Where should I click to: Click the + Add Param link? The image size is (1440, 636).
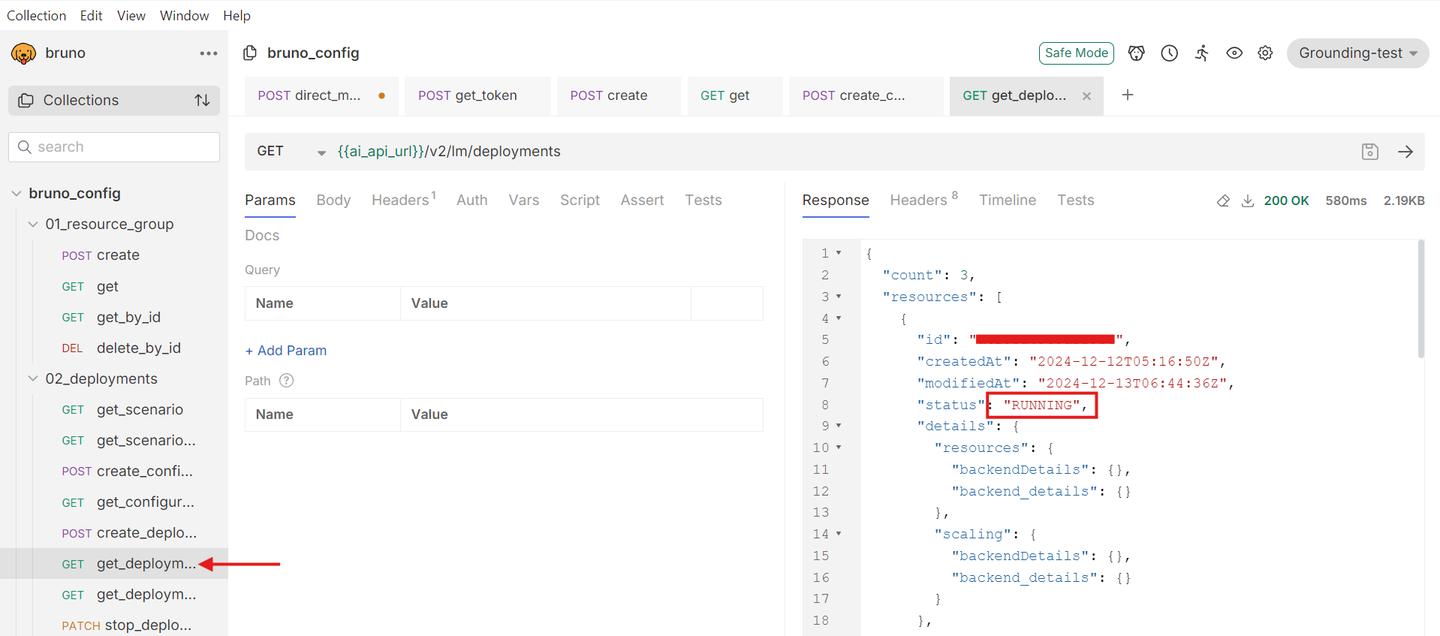click(286, 351)
